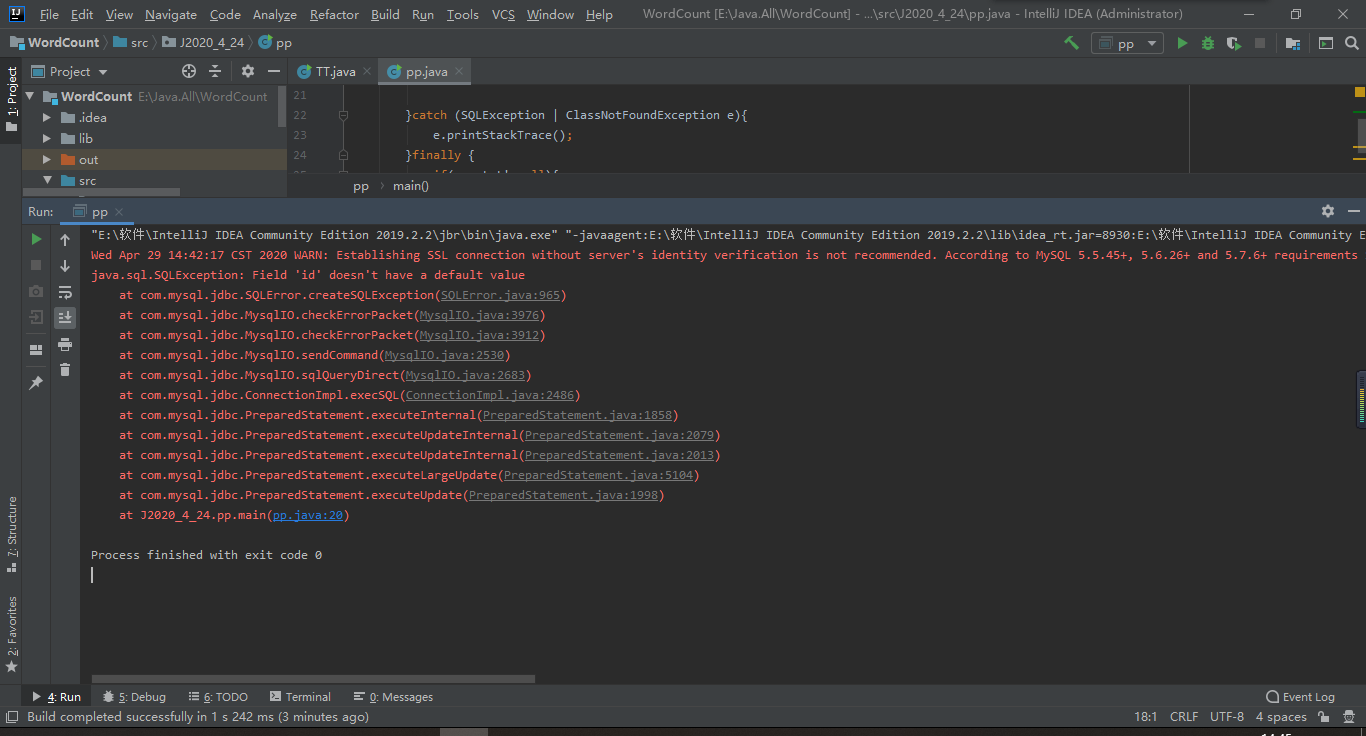Toggle the Structure side panel

click(x=12, y=534)
